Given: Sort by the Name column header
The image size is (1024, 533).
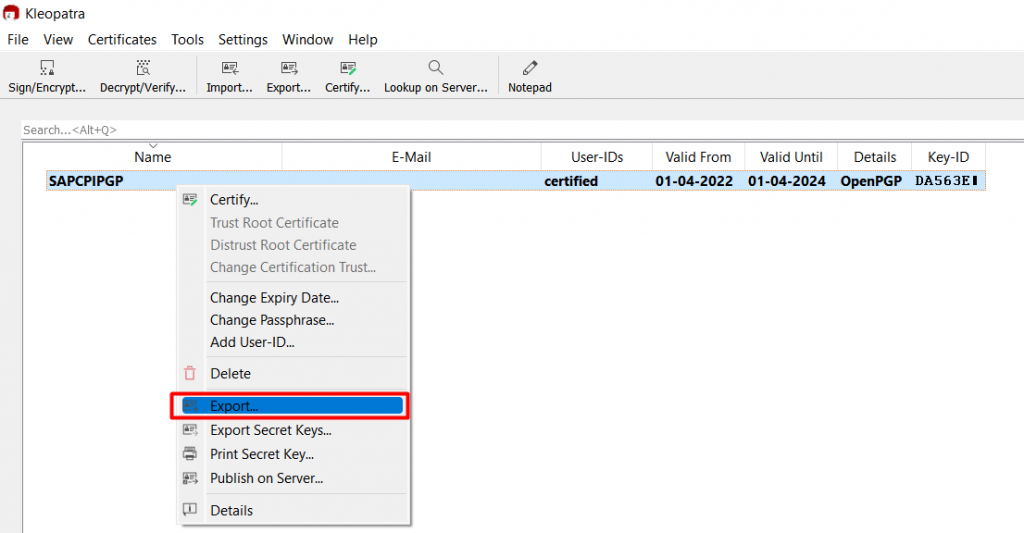Looking at the screenshot, I should tap(152, 157).
